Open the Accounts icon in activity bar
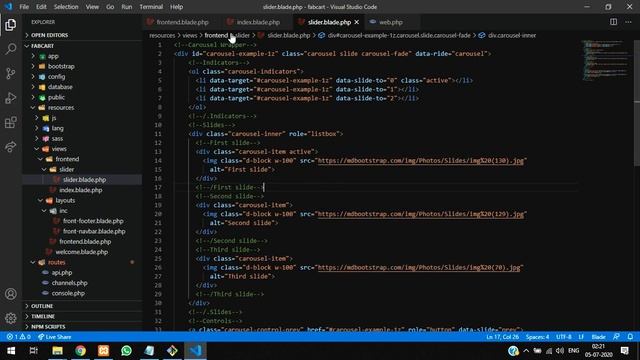The width and height of the screenshot is (640, 360). 11,294
